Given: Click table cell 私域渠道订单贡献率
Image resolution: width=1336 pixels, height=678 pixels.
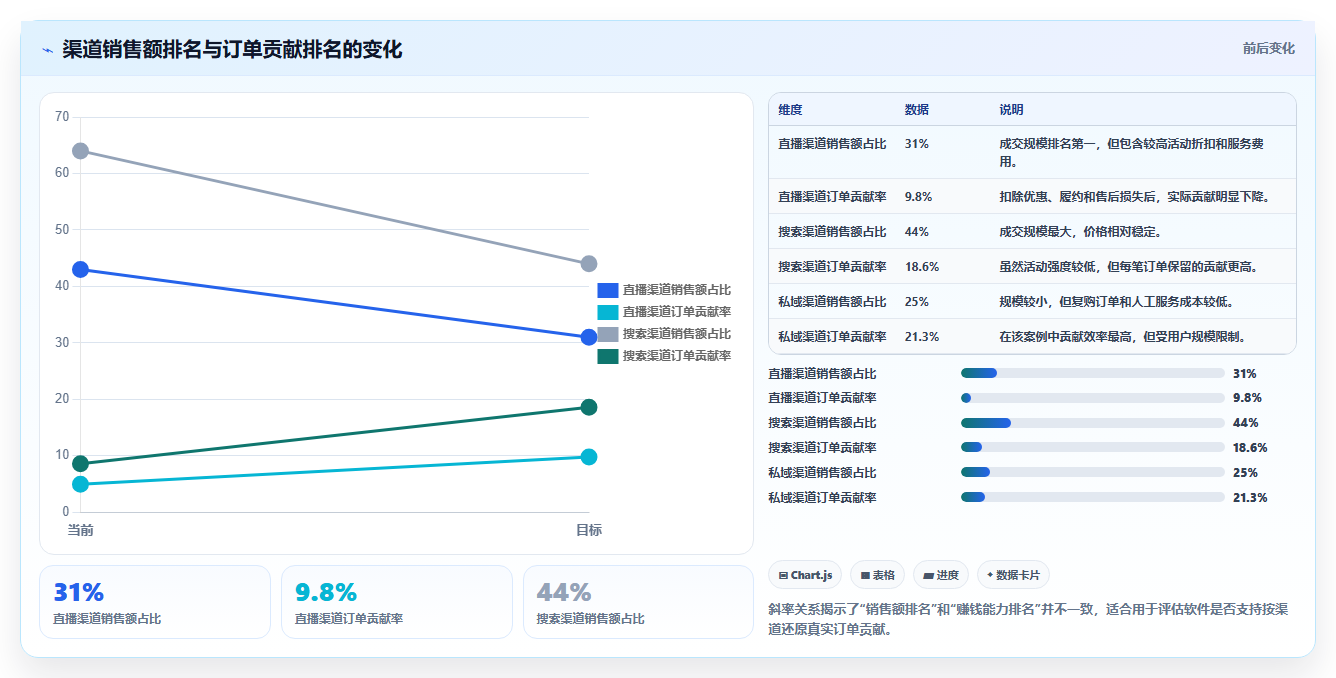Looking at the screenshot, I should pyautogui.click(x=832, y=337).
